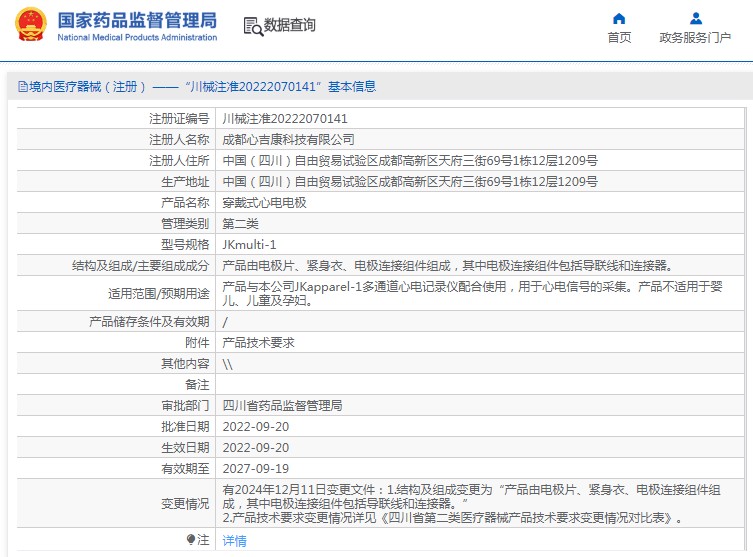Open the 详情 link

pos(234,541)
